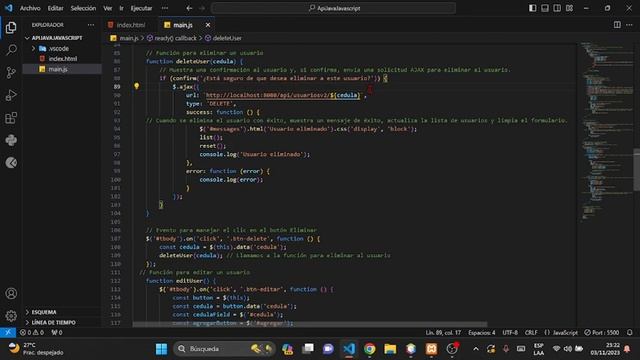Open Archivo menu
Screen dimensions: 640x360
click(x=30, y=8)
